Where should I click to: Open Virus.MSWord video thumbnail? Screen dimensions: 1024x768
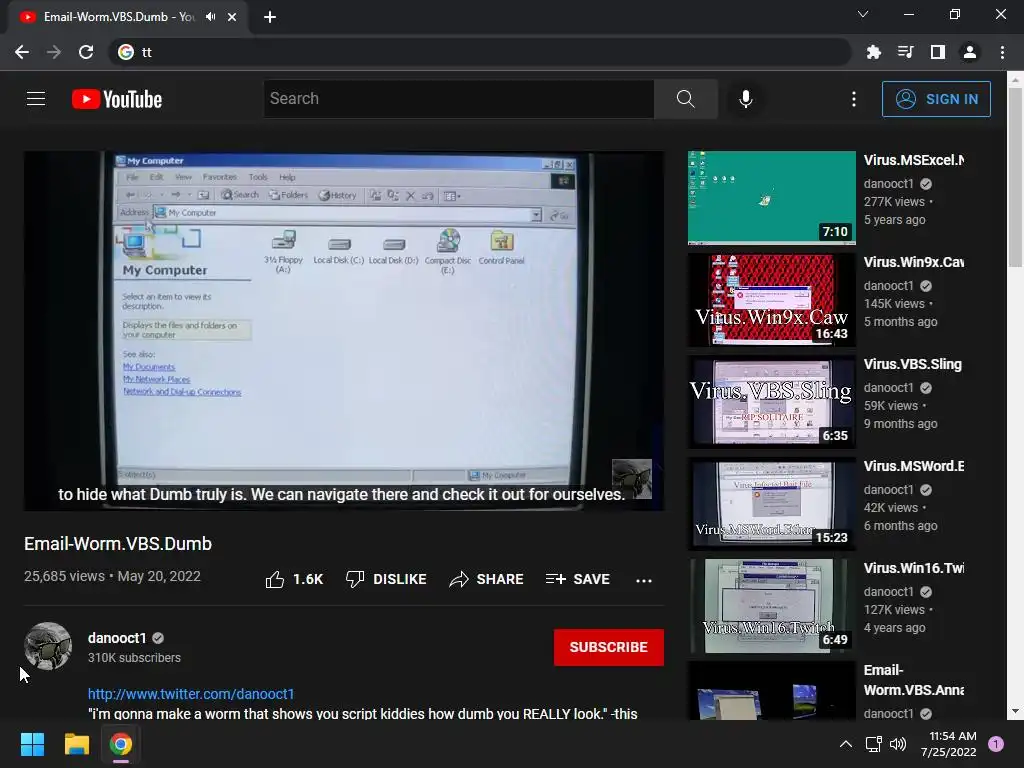point(771,504)
